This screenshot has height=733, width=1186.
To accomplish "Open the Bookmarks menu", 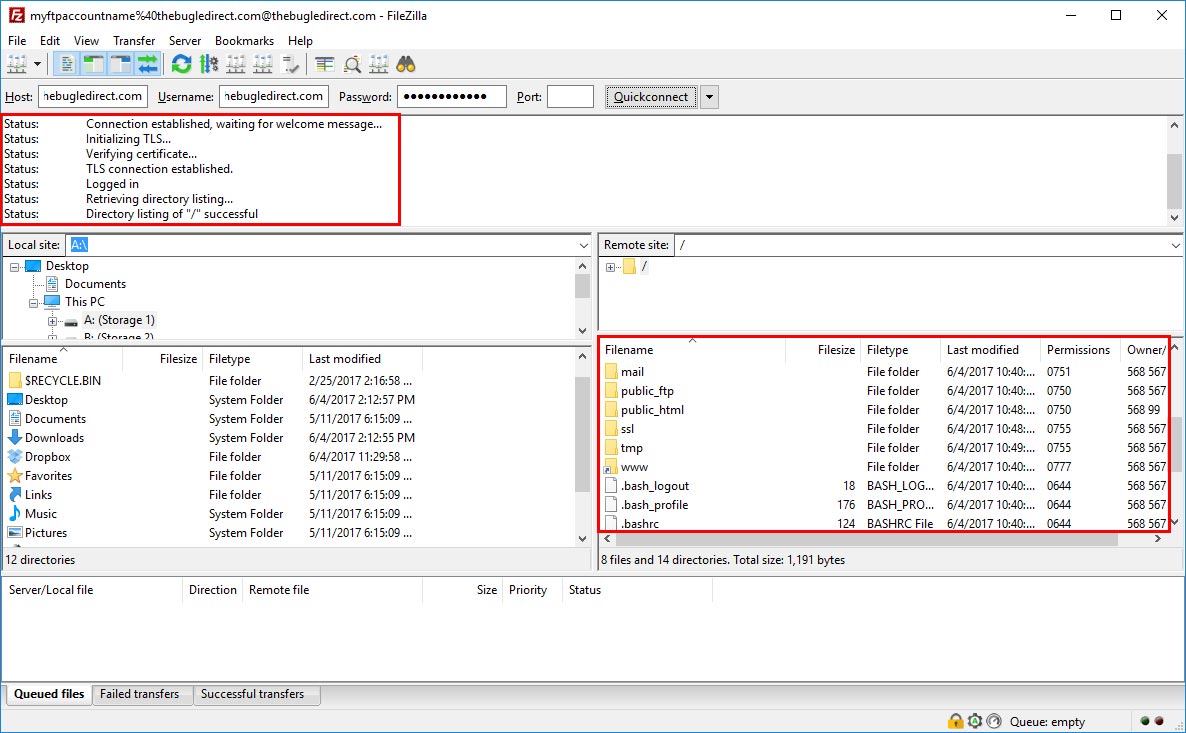I will coord(244,41).
